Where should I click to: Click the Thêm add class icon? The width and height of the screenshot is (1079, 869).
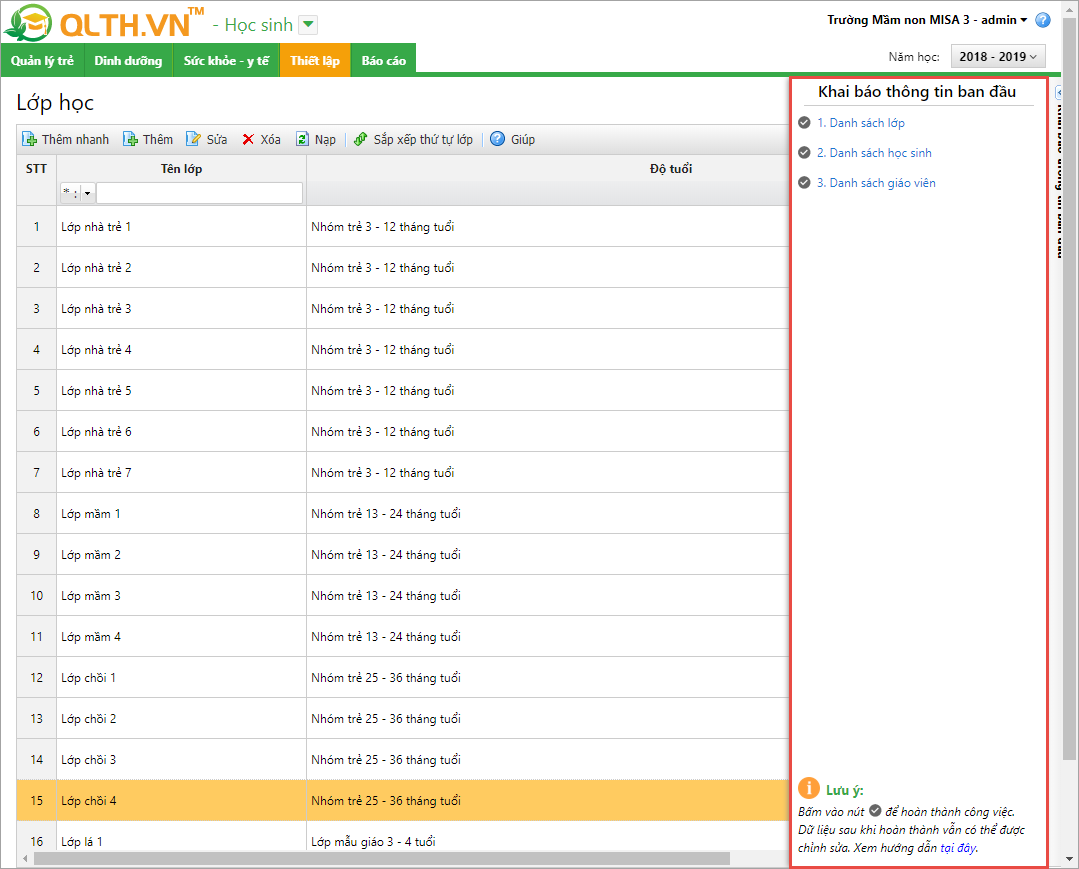(x=130, y=139)
